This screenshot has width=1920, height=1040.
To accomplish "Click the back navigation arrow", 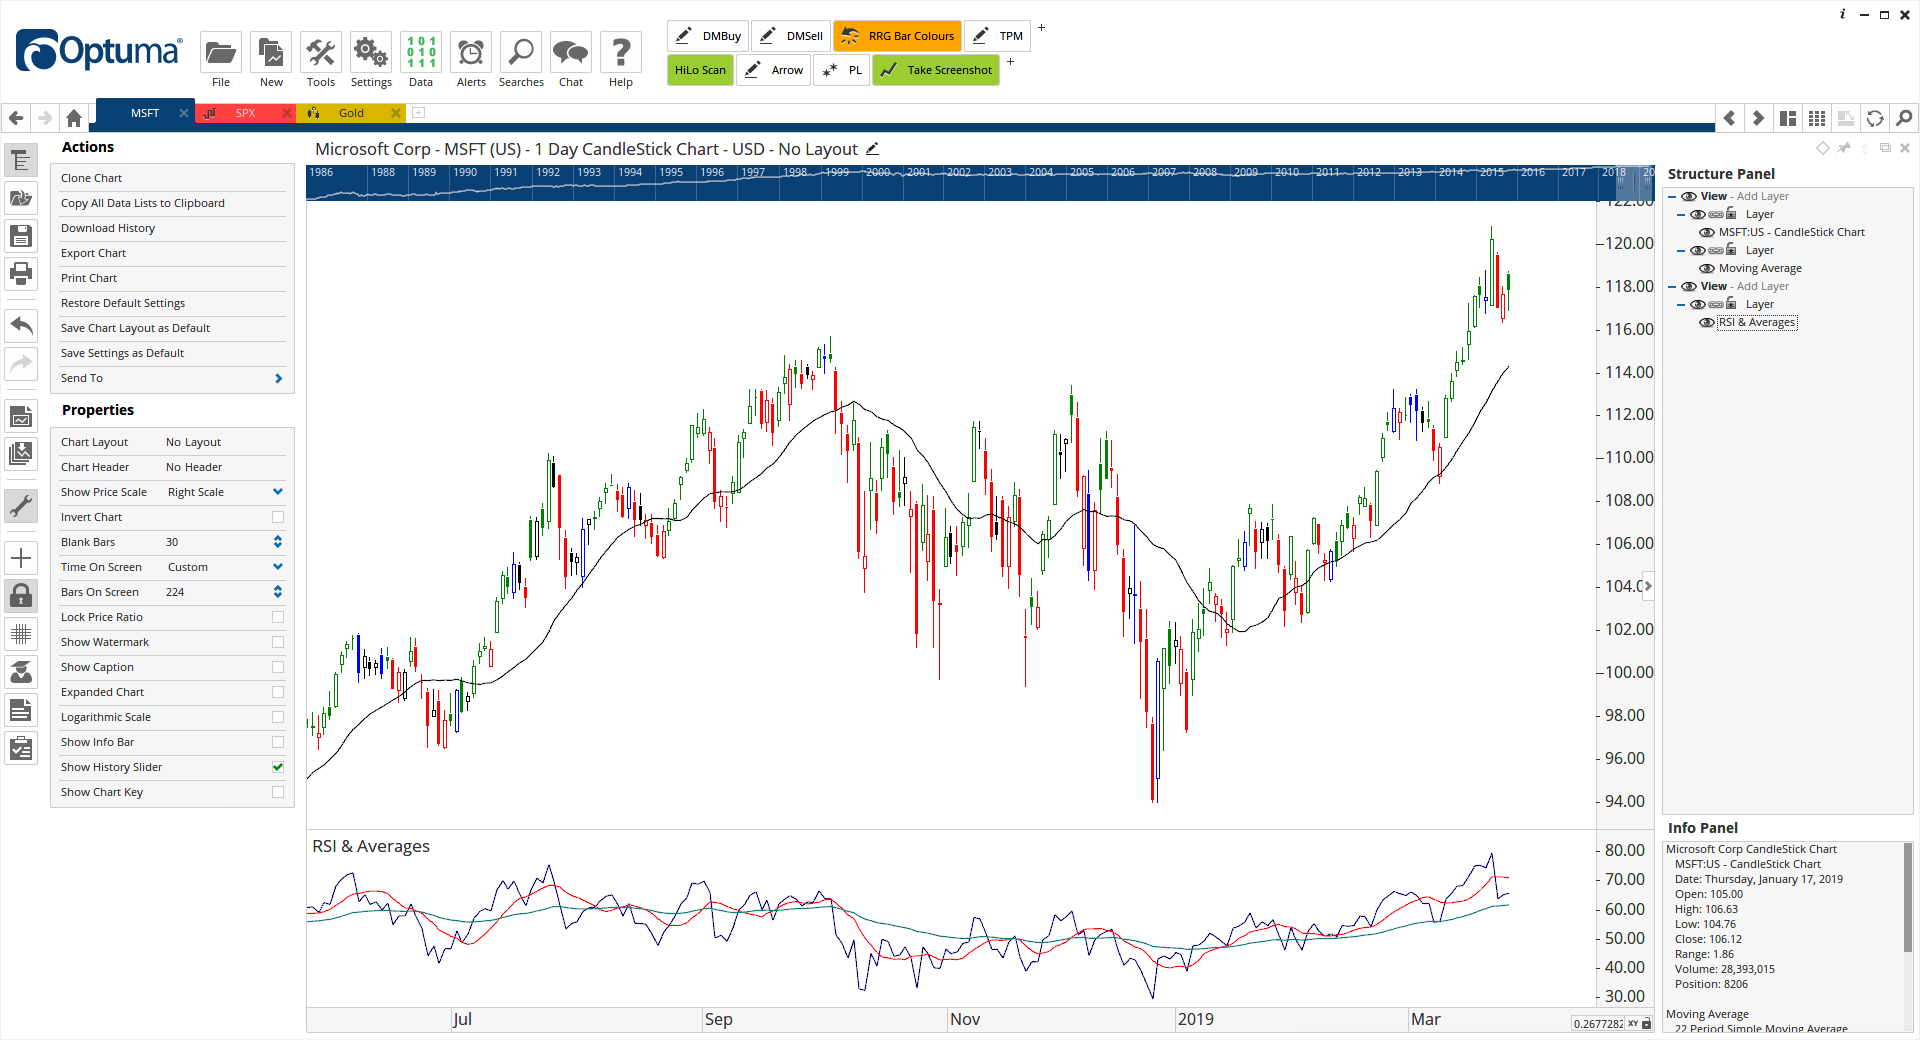I will pos(16,118).
